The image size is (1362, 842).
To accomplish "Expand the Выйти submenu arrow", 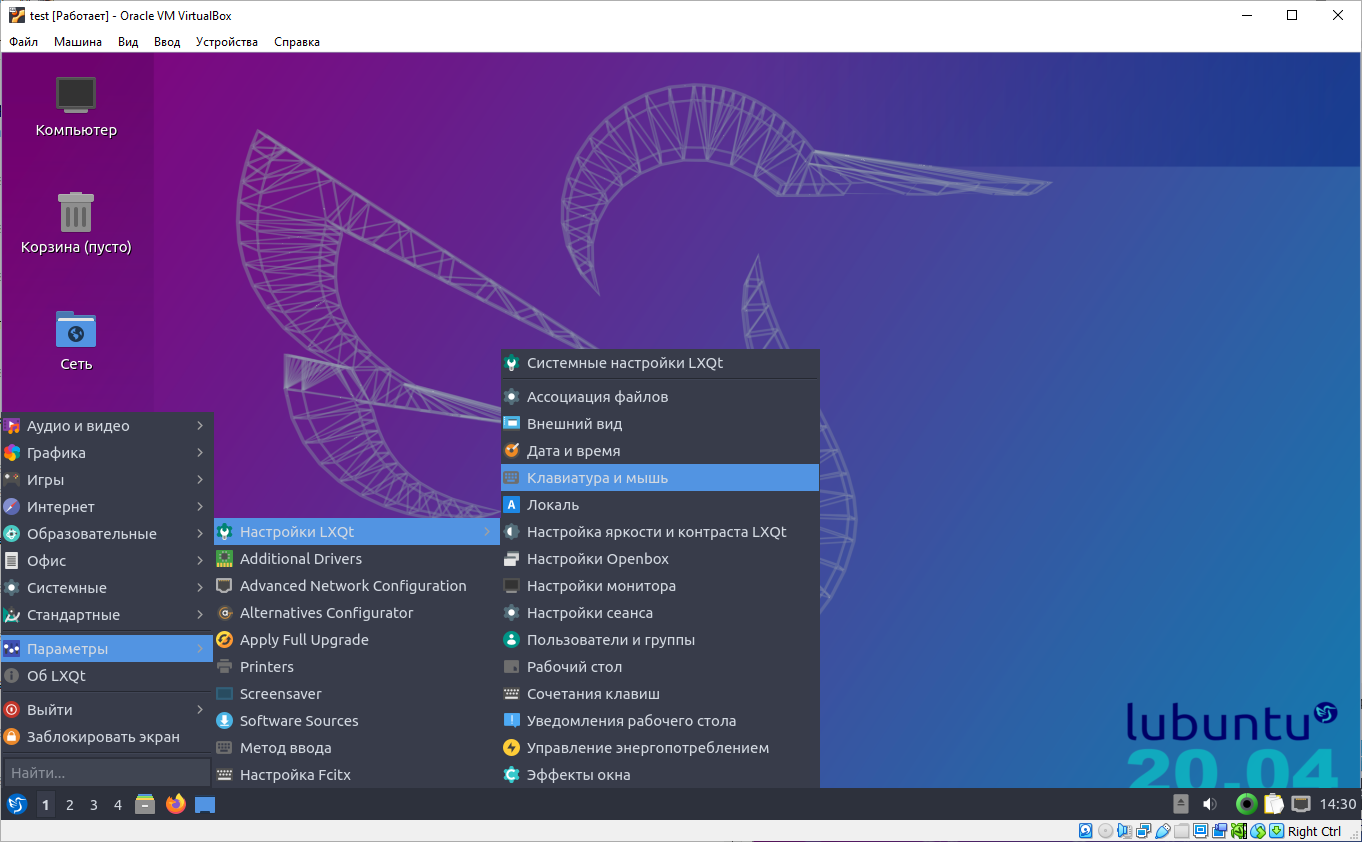I will [200, 710].
